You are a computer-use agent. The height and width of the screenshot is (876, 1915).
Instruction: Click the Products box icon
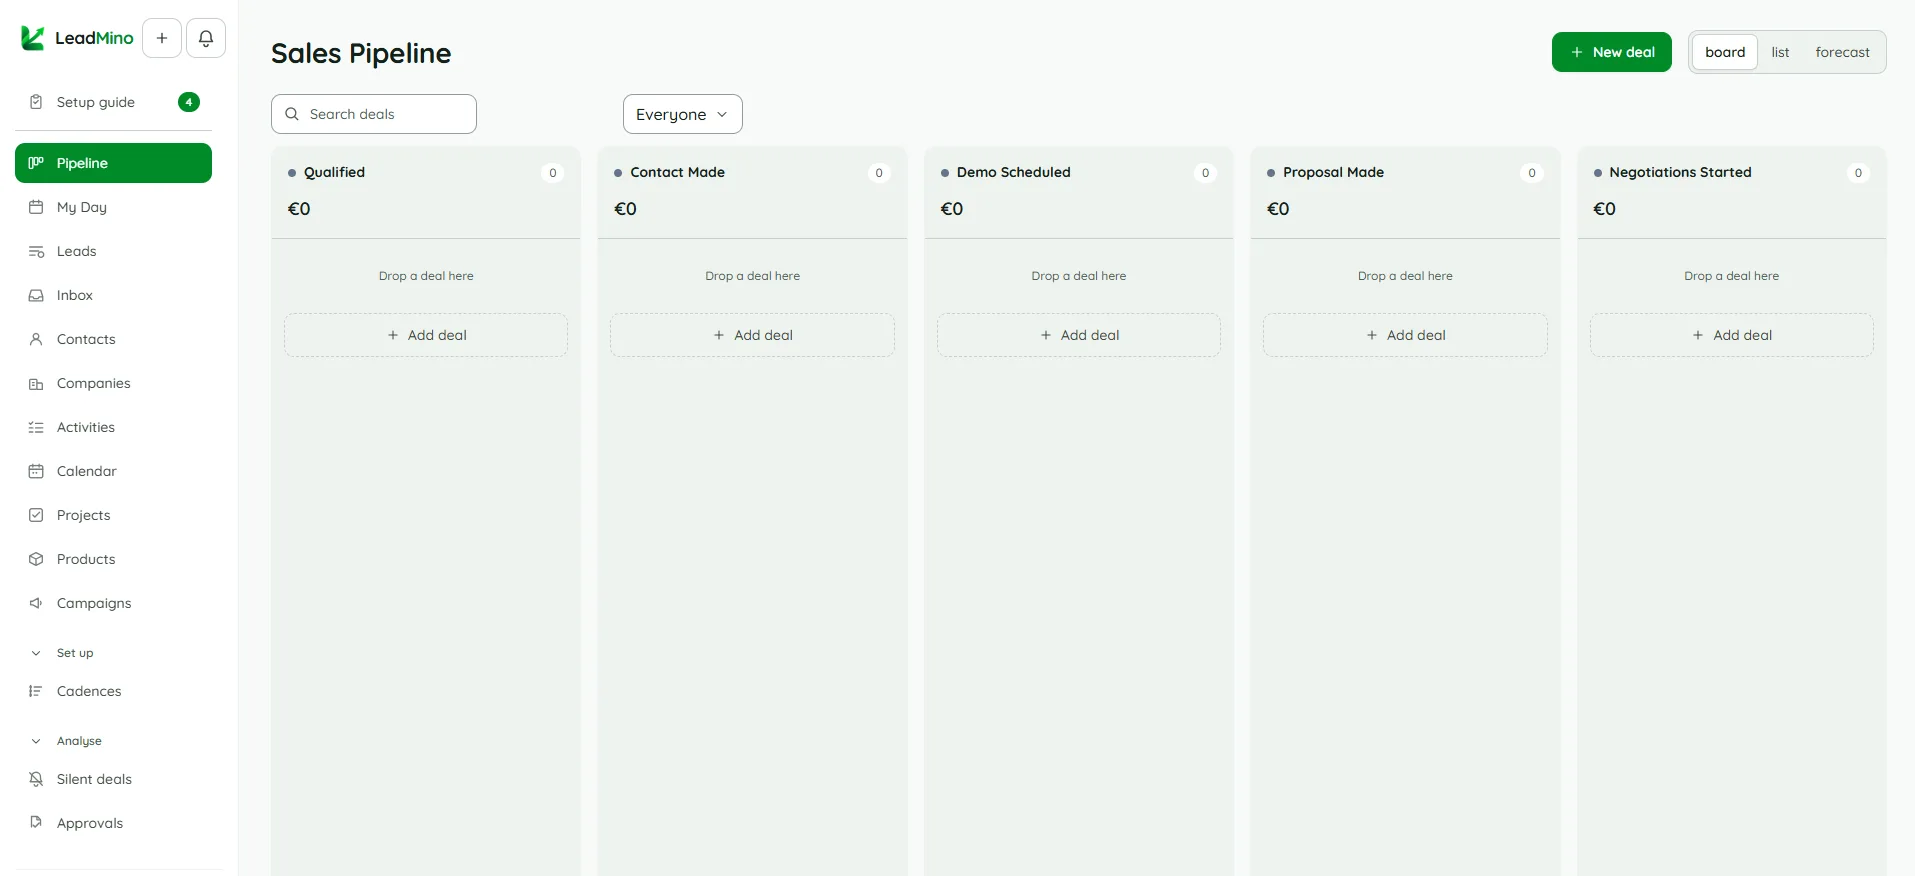pyautogui.click(x=36, y=559)
